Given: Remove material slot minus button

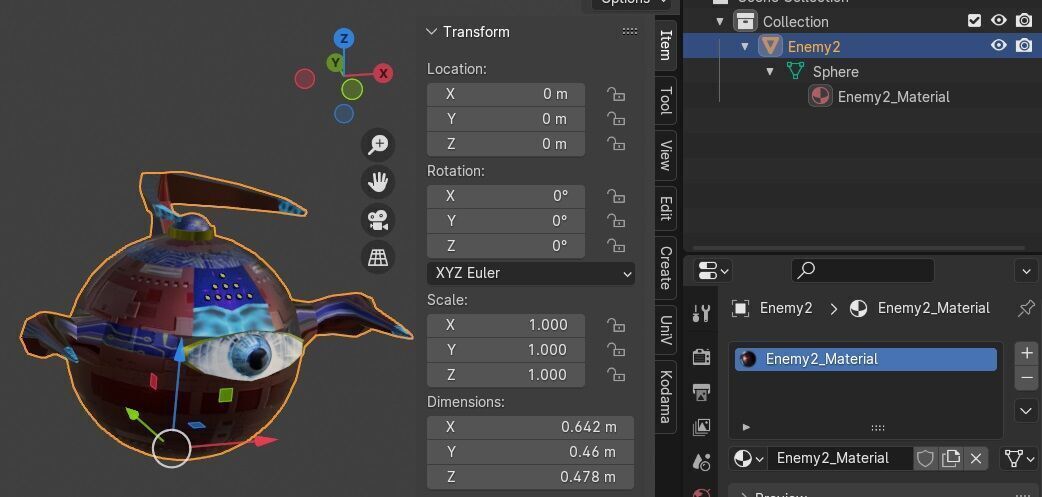Looking at the screenshot, I should [x=1027, y=378].
